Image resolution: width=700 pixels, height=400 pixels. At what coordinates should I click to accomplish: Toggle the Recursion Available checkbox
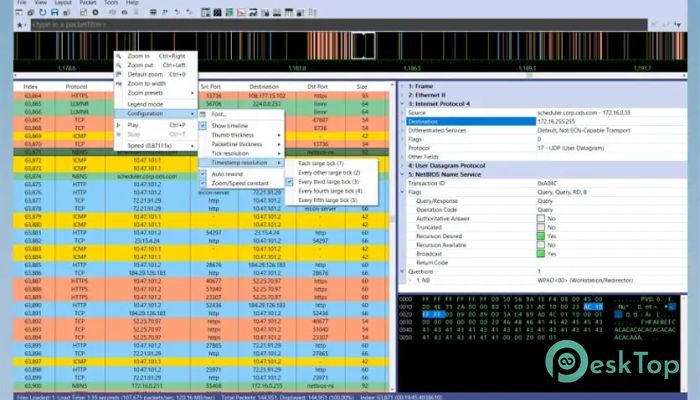(541, 245)
